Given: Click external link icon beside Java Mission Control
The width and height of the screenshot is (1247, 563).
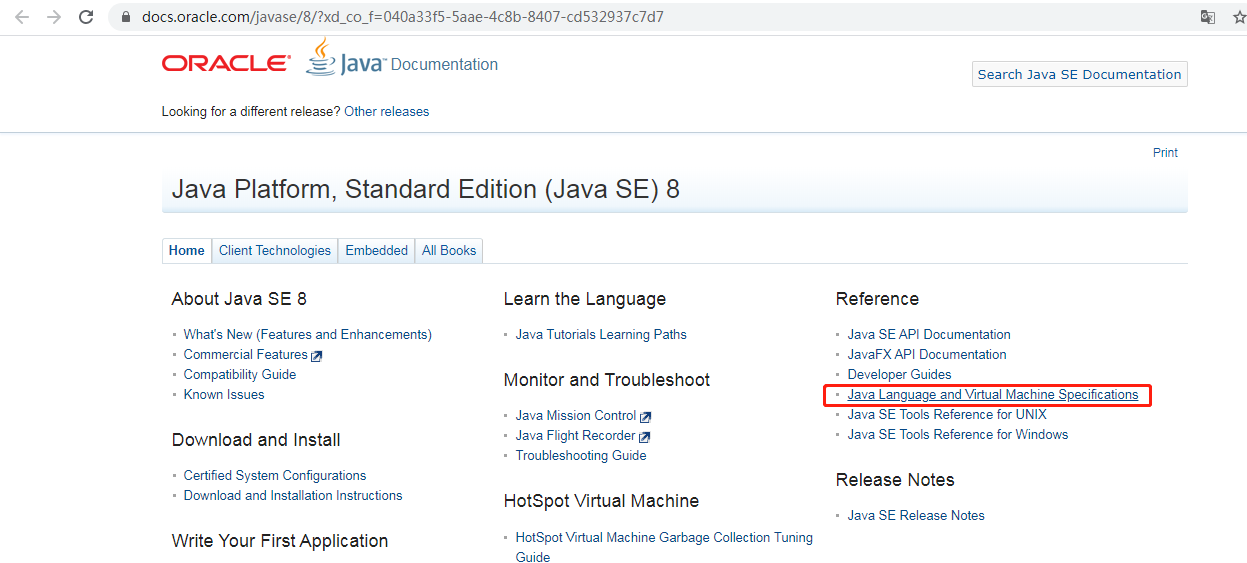Looking at the screenshot, I should (x=645, y=416).
